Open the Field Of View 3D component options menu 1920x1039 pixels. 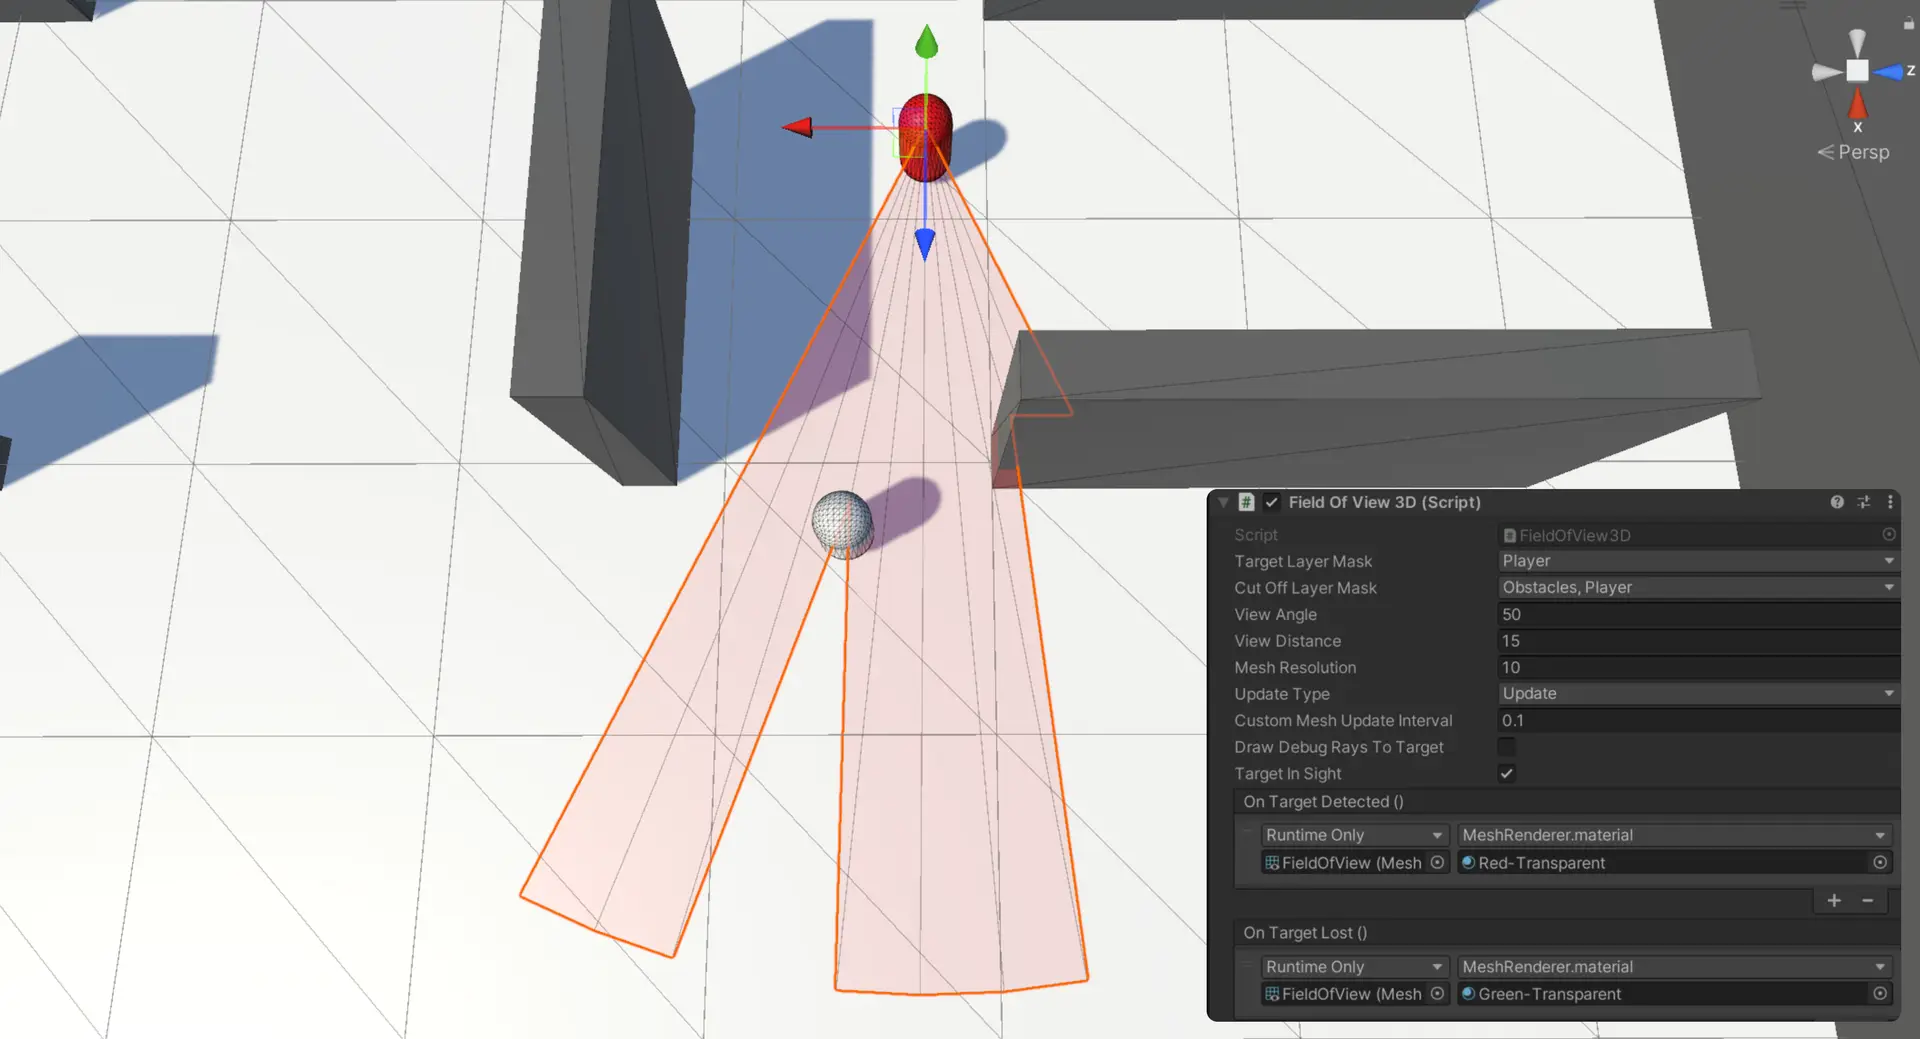[x=1890, y=502]
